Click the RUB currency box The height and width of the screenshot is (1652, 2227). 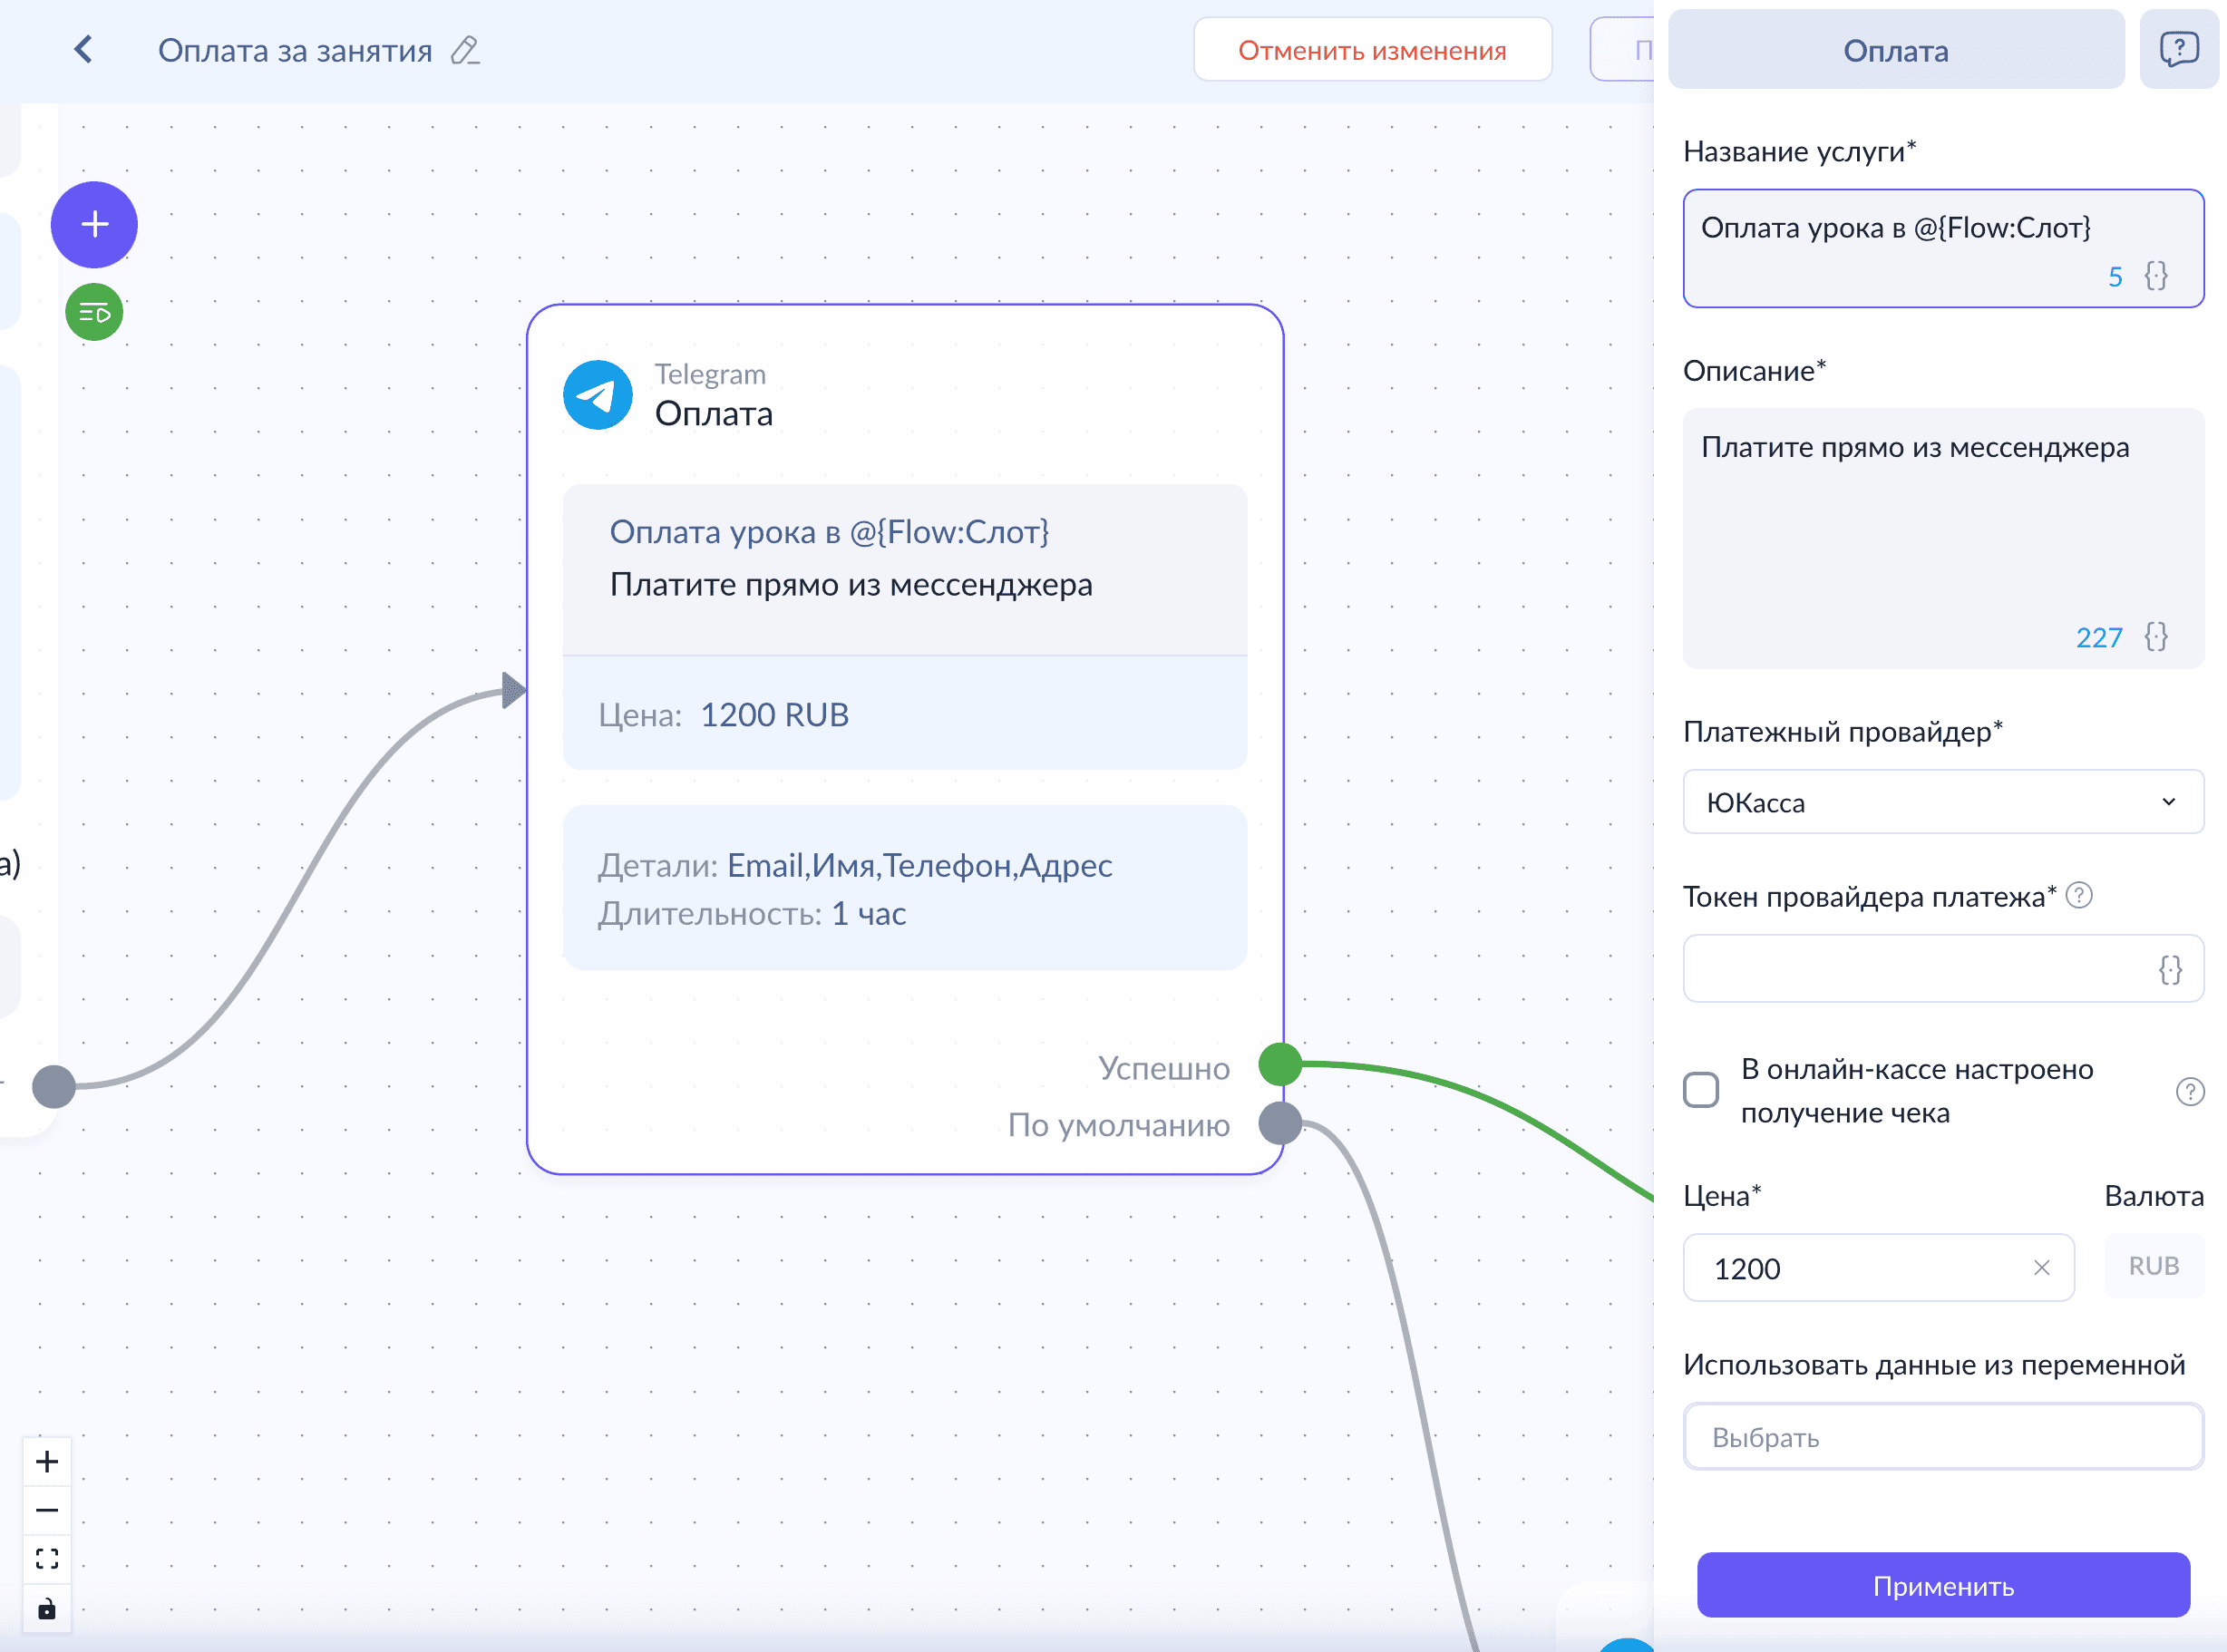(x=2154, y=1266)
